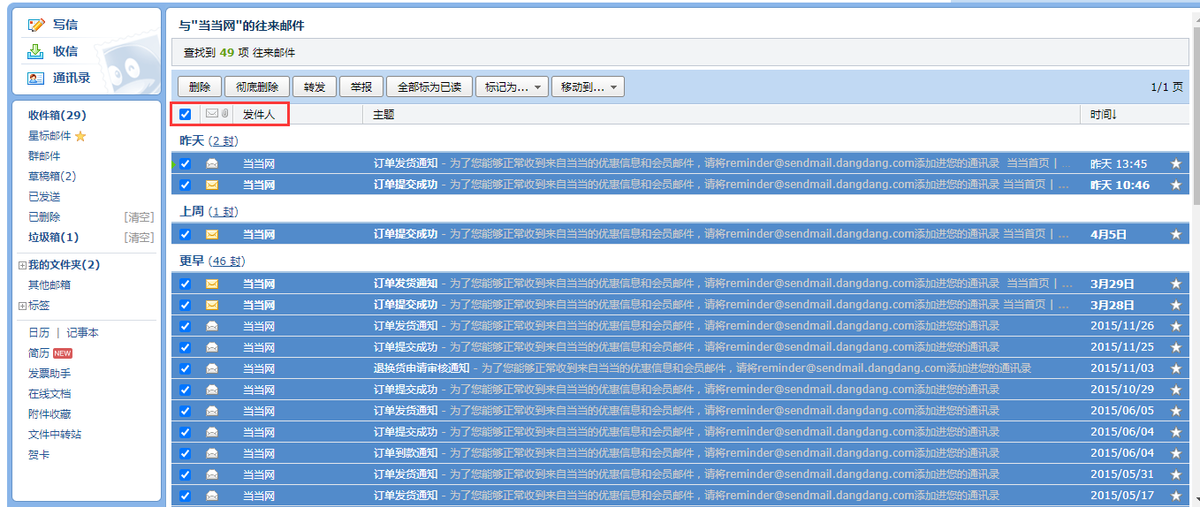
Task: Open the 简历 sidebar item marked NEW
Action: pos(39,353)
